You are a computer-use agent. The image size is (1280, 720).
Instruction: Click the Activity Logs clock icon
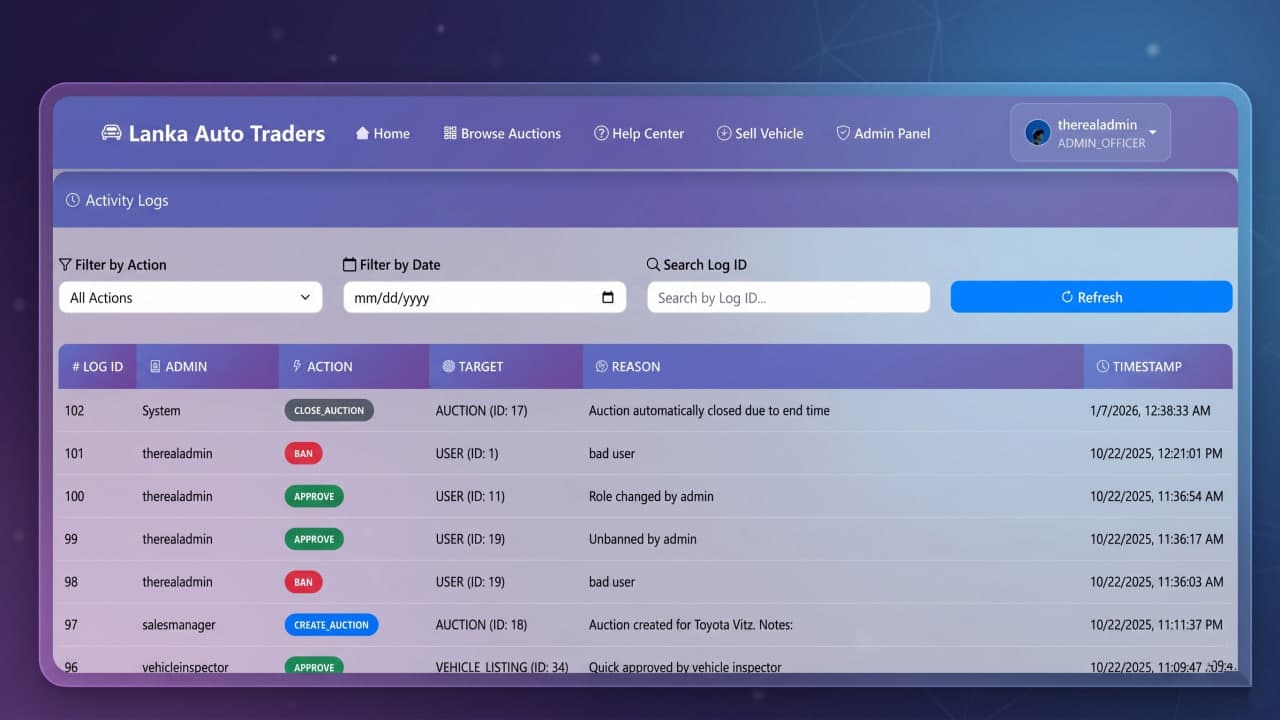(x=72, y=200)
